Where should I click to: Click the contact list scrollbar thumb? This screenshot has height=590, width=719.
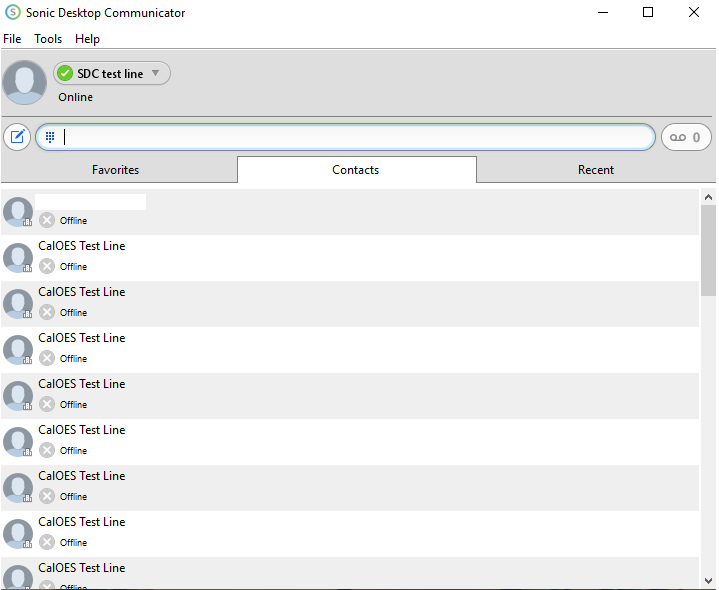pyautogui.click(x=708, y=250)
